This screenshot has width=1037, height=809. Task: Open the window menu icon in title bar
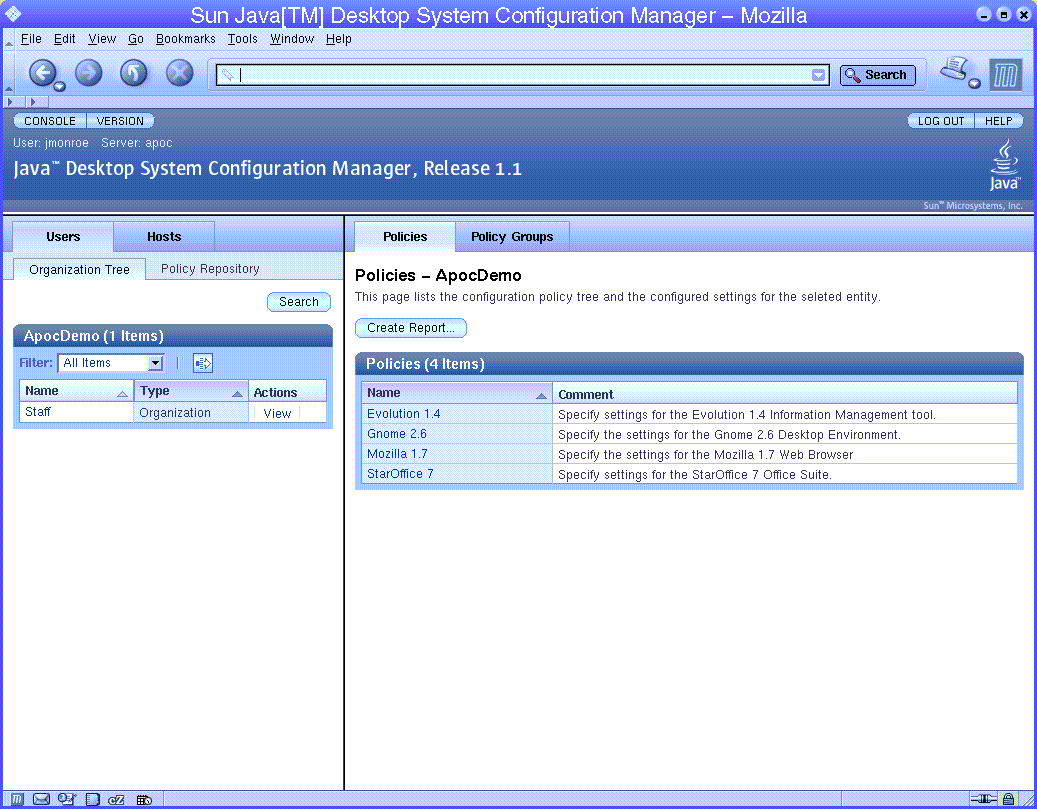[x=13, y=13]
